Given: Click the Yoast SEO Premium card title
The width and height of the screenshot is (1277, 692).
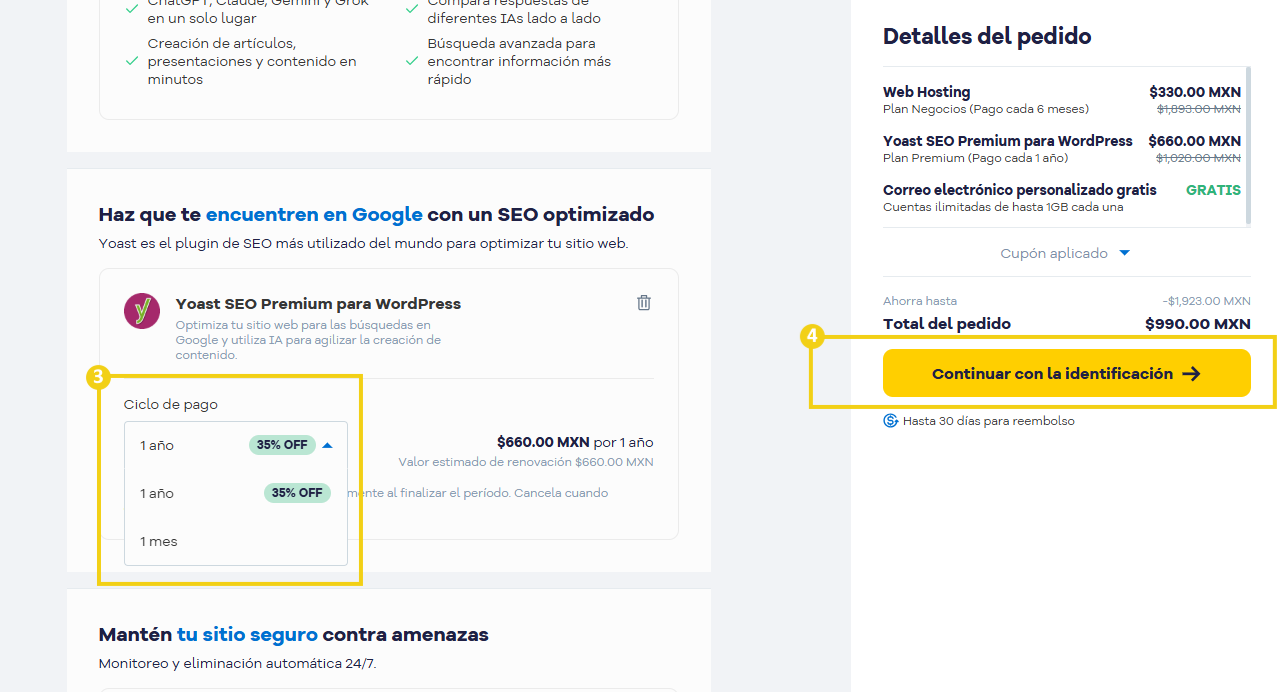Looking at the screenshot, I should coord(318,303).
